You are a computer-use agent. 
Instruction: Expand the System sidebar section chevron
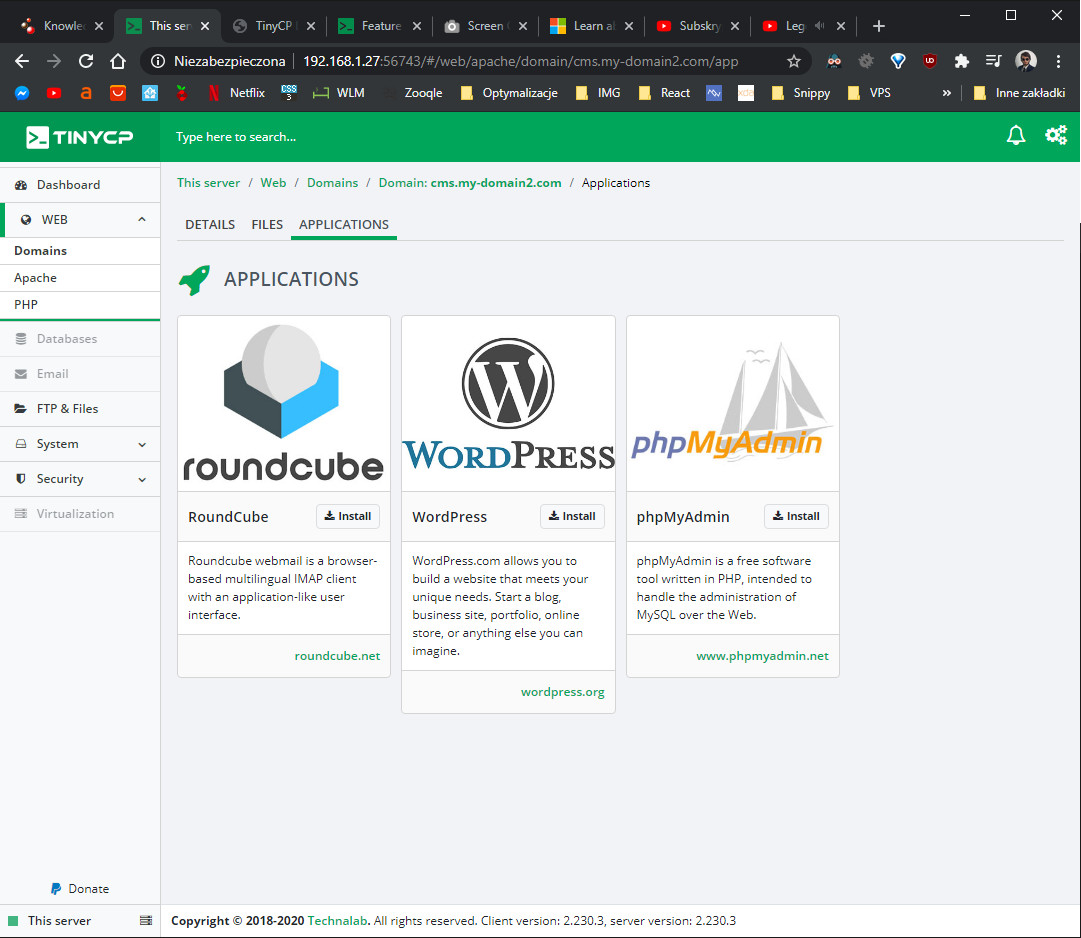tap(142, 445)
